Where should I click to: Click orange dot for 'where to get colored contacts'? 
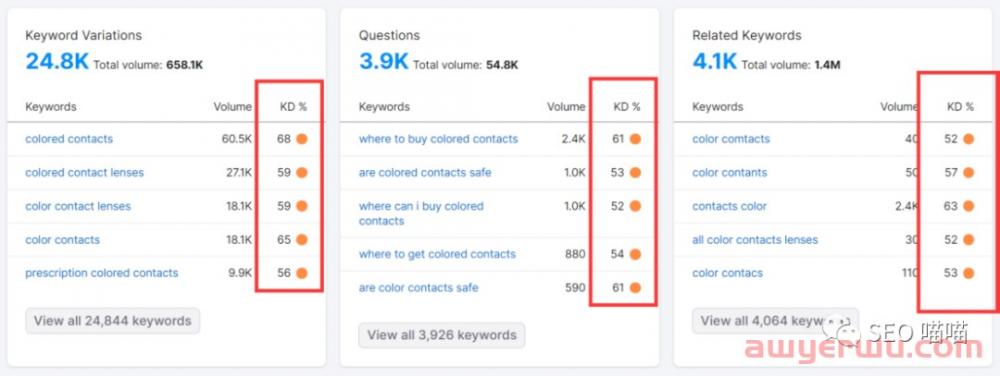pos(635,254)
